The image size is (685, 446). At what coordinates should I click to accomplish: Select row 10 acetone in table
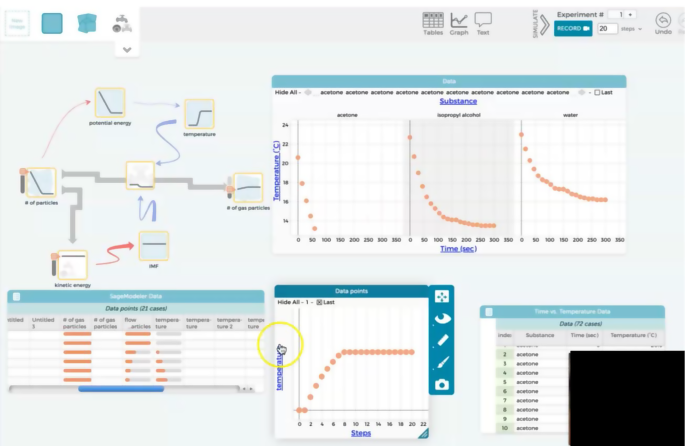533,428
